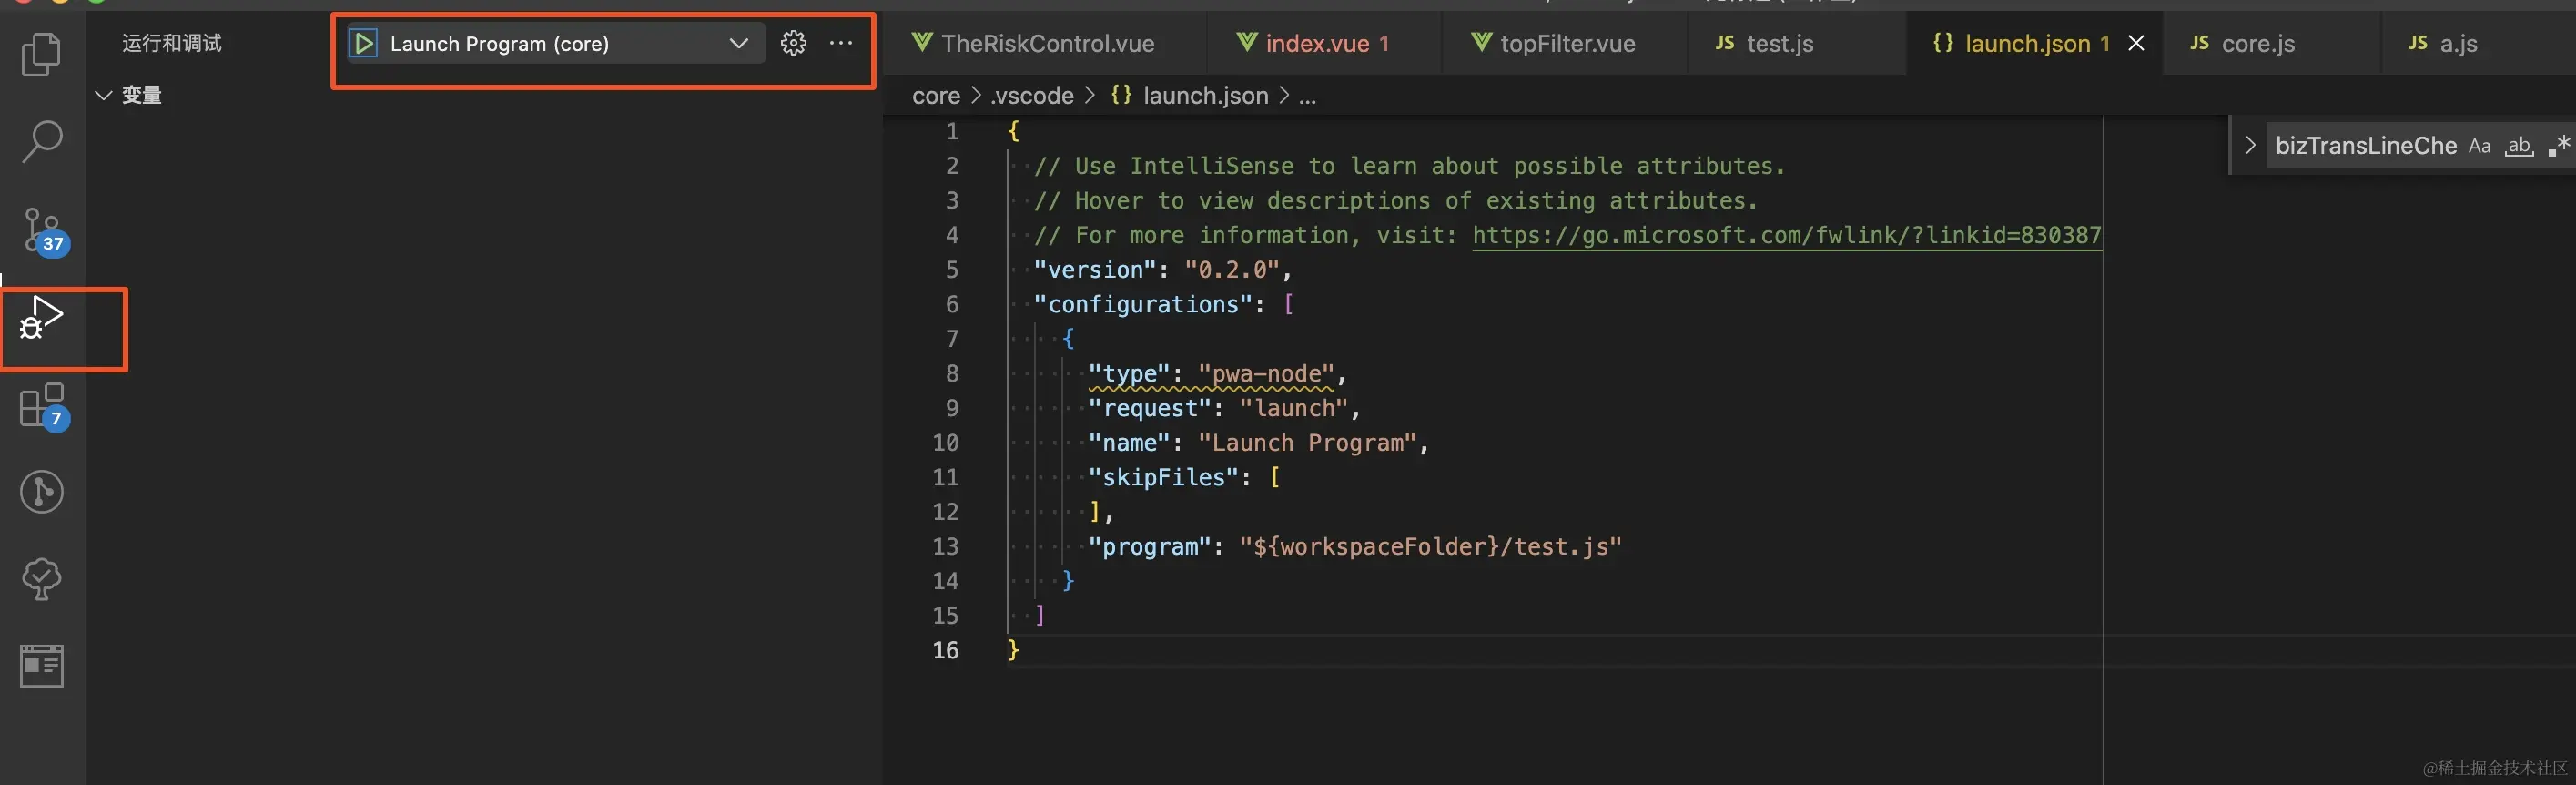Click the "skipFiles" key

coord(1163,478)
